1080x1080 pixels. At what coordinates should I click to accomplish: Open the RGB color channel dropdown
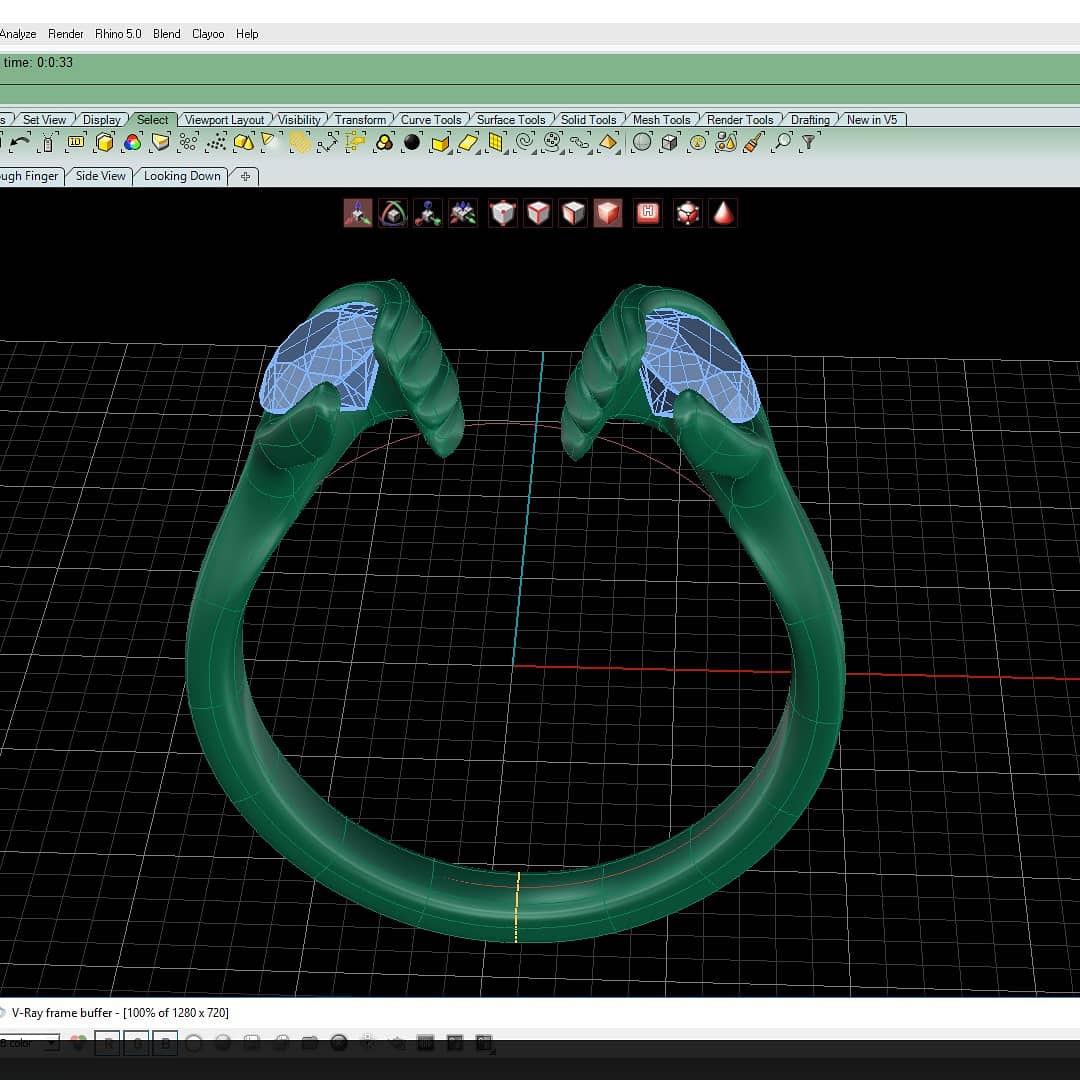28,1043
